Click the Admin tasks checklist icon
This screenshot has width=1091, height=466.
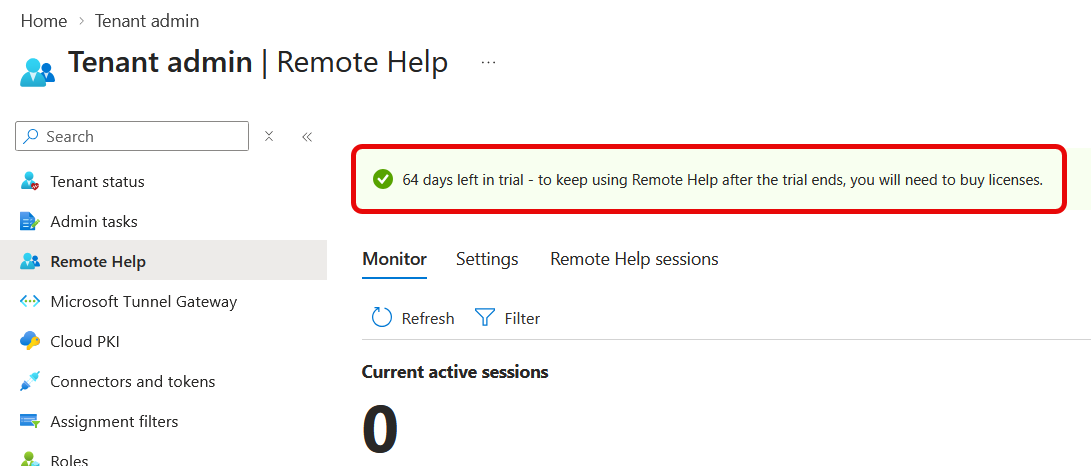click(30, 222)
